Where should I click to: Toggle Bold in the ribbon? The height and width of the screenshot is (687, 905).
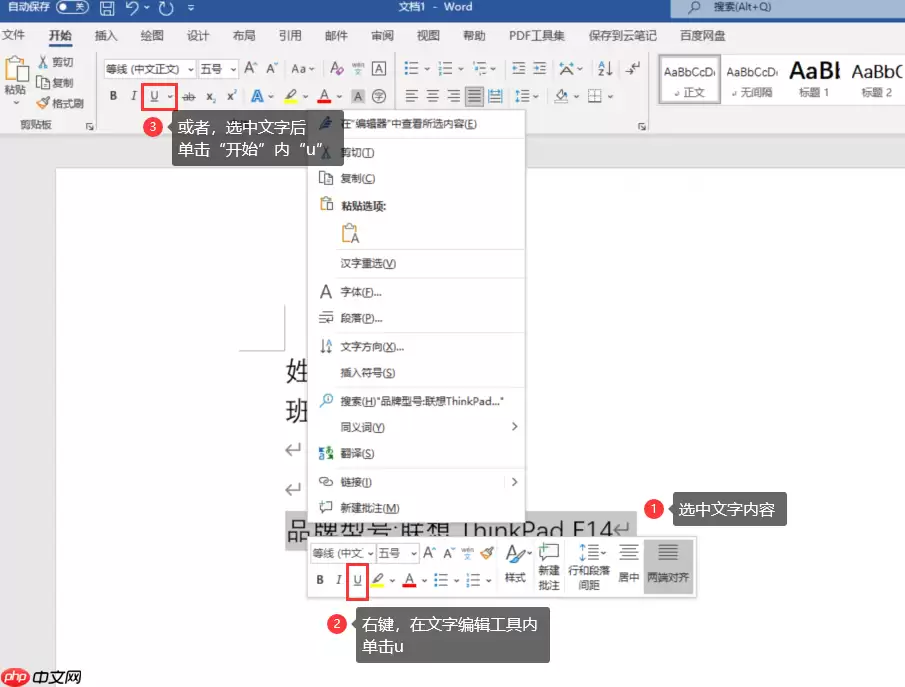pos(113,96)
